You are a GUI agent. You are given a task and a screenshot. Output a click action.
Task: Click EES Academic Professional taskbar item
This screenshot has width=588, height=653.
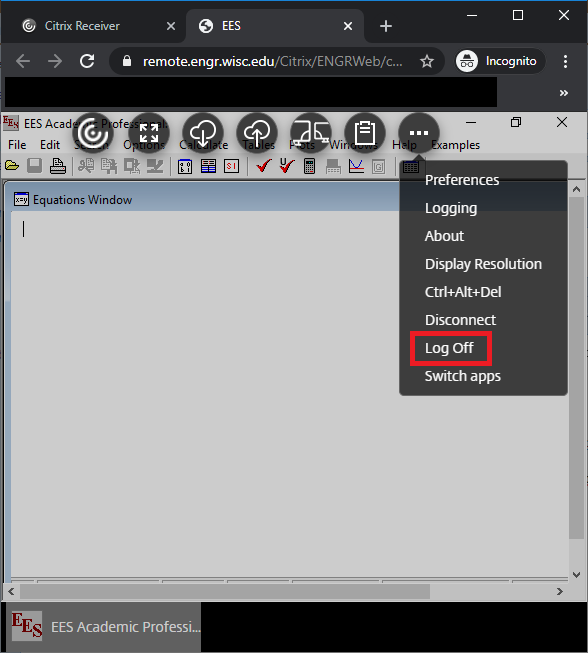pos(103,627)
